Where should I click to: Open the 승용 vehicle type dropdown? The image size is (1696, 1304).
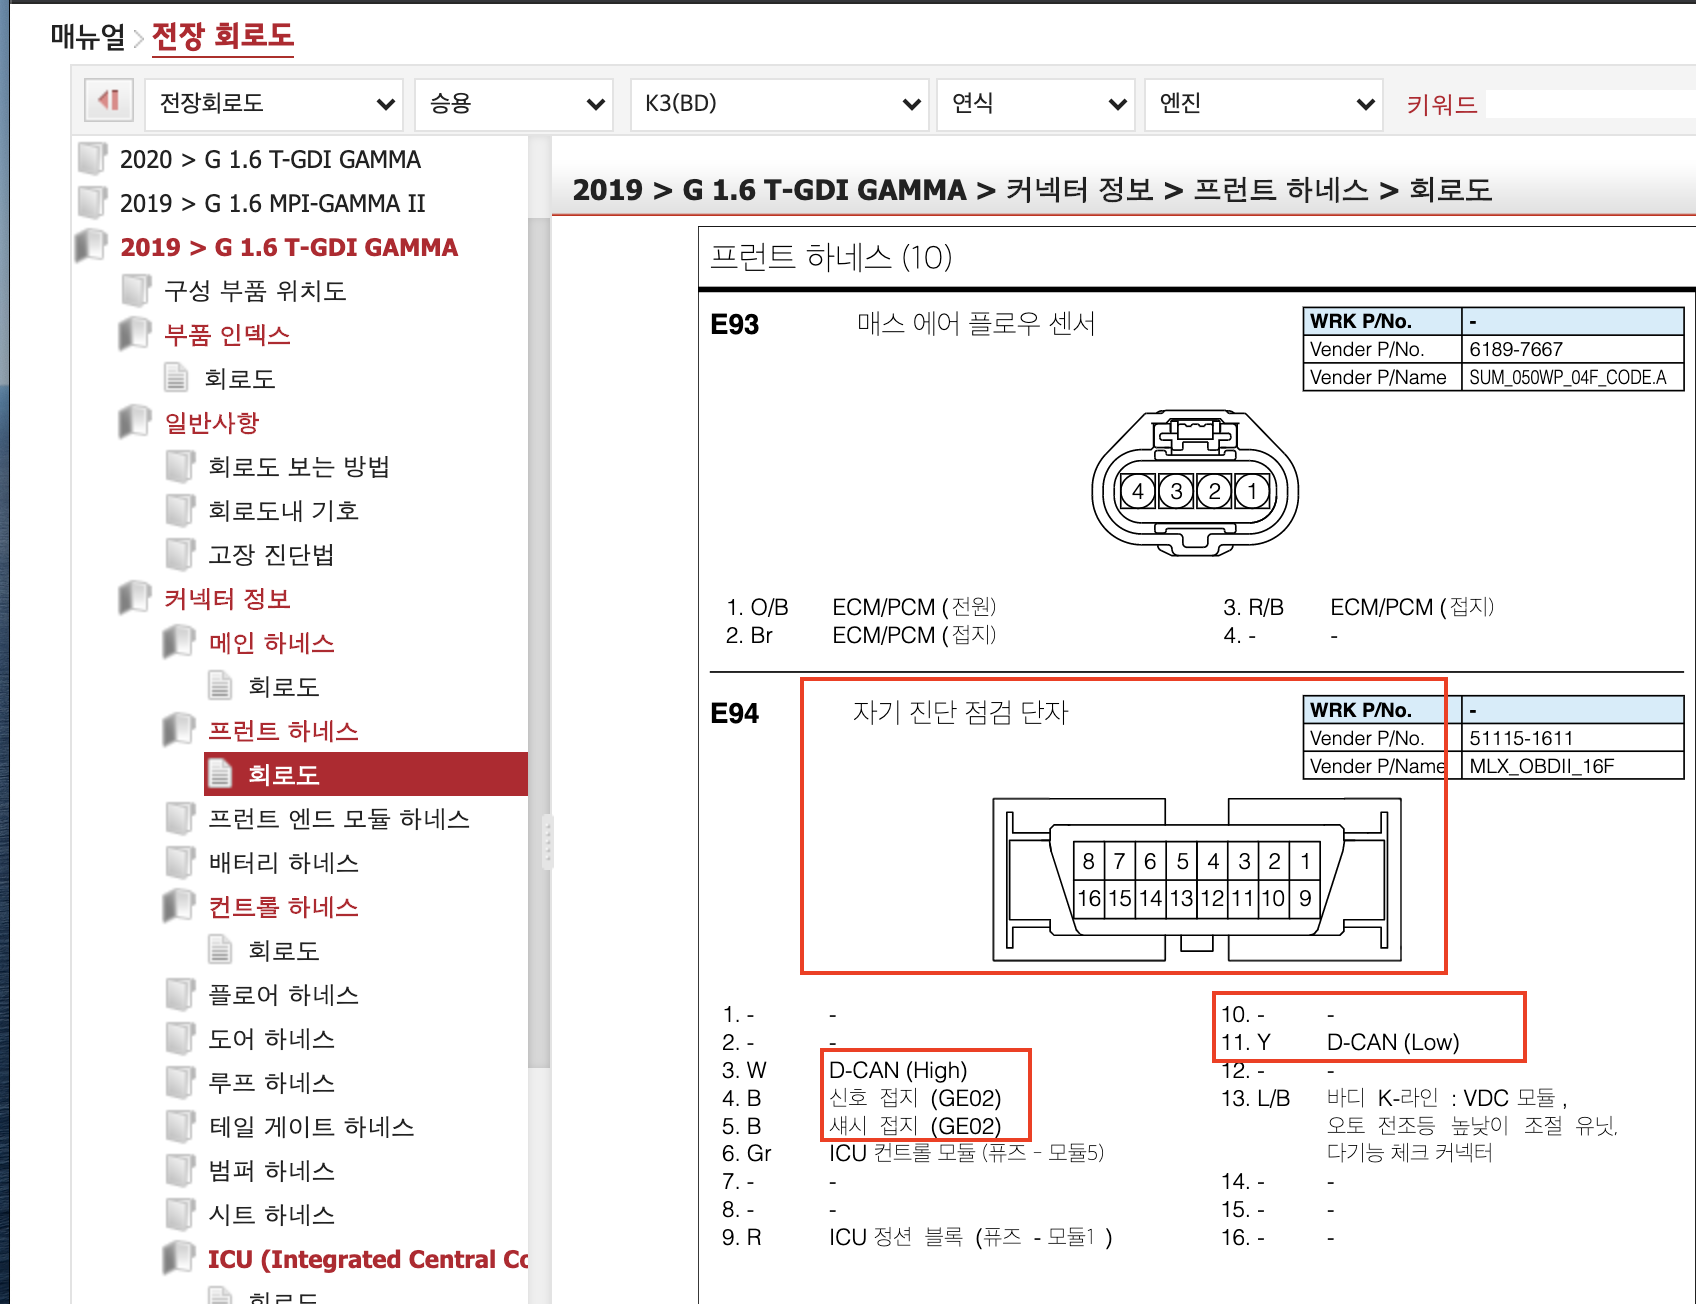coord(514,104)
